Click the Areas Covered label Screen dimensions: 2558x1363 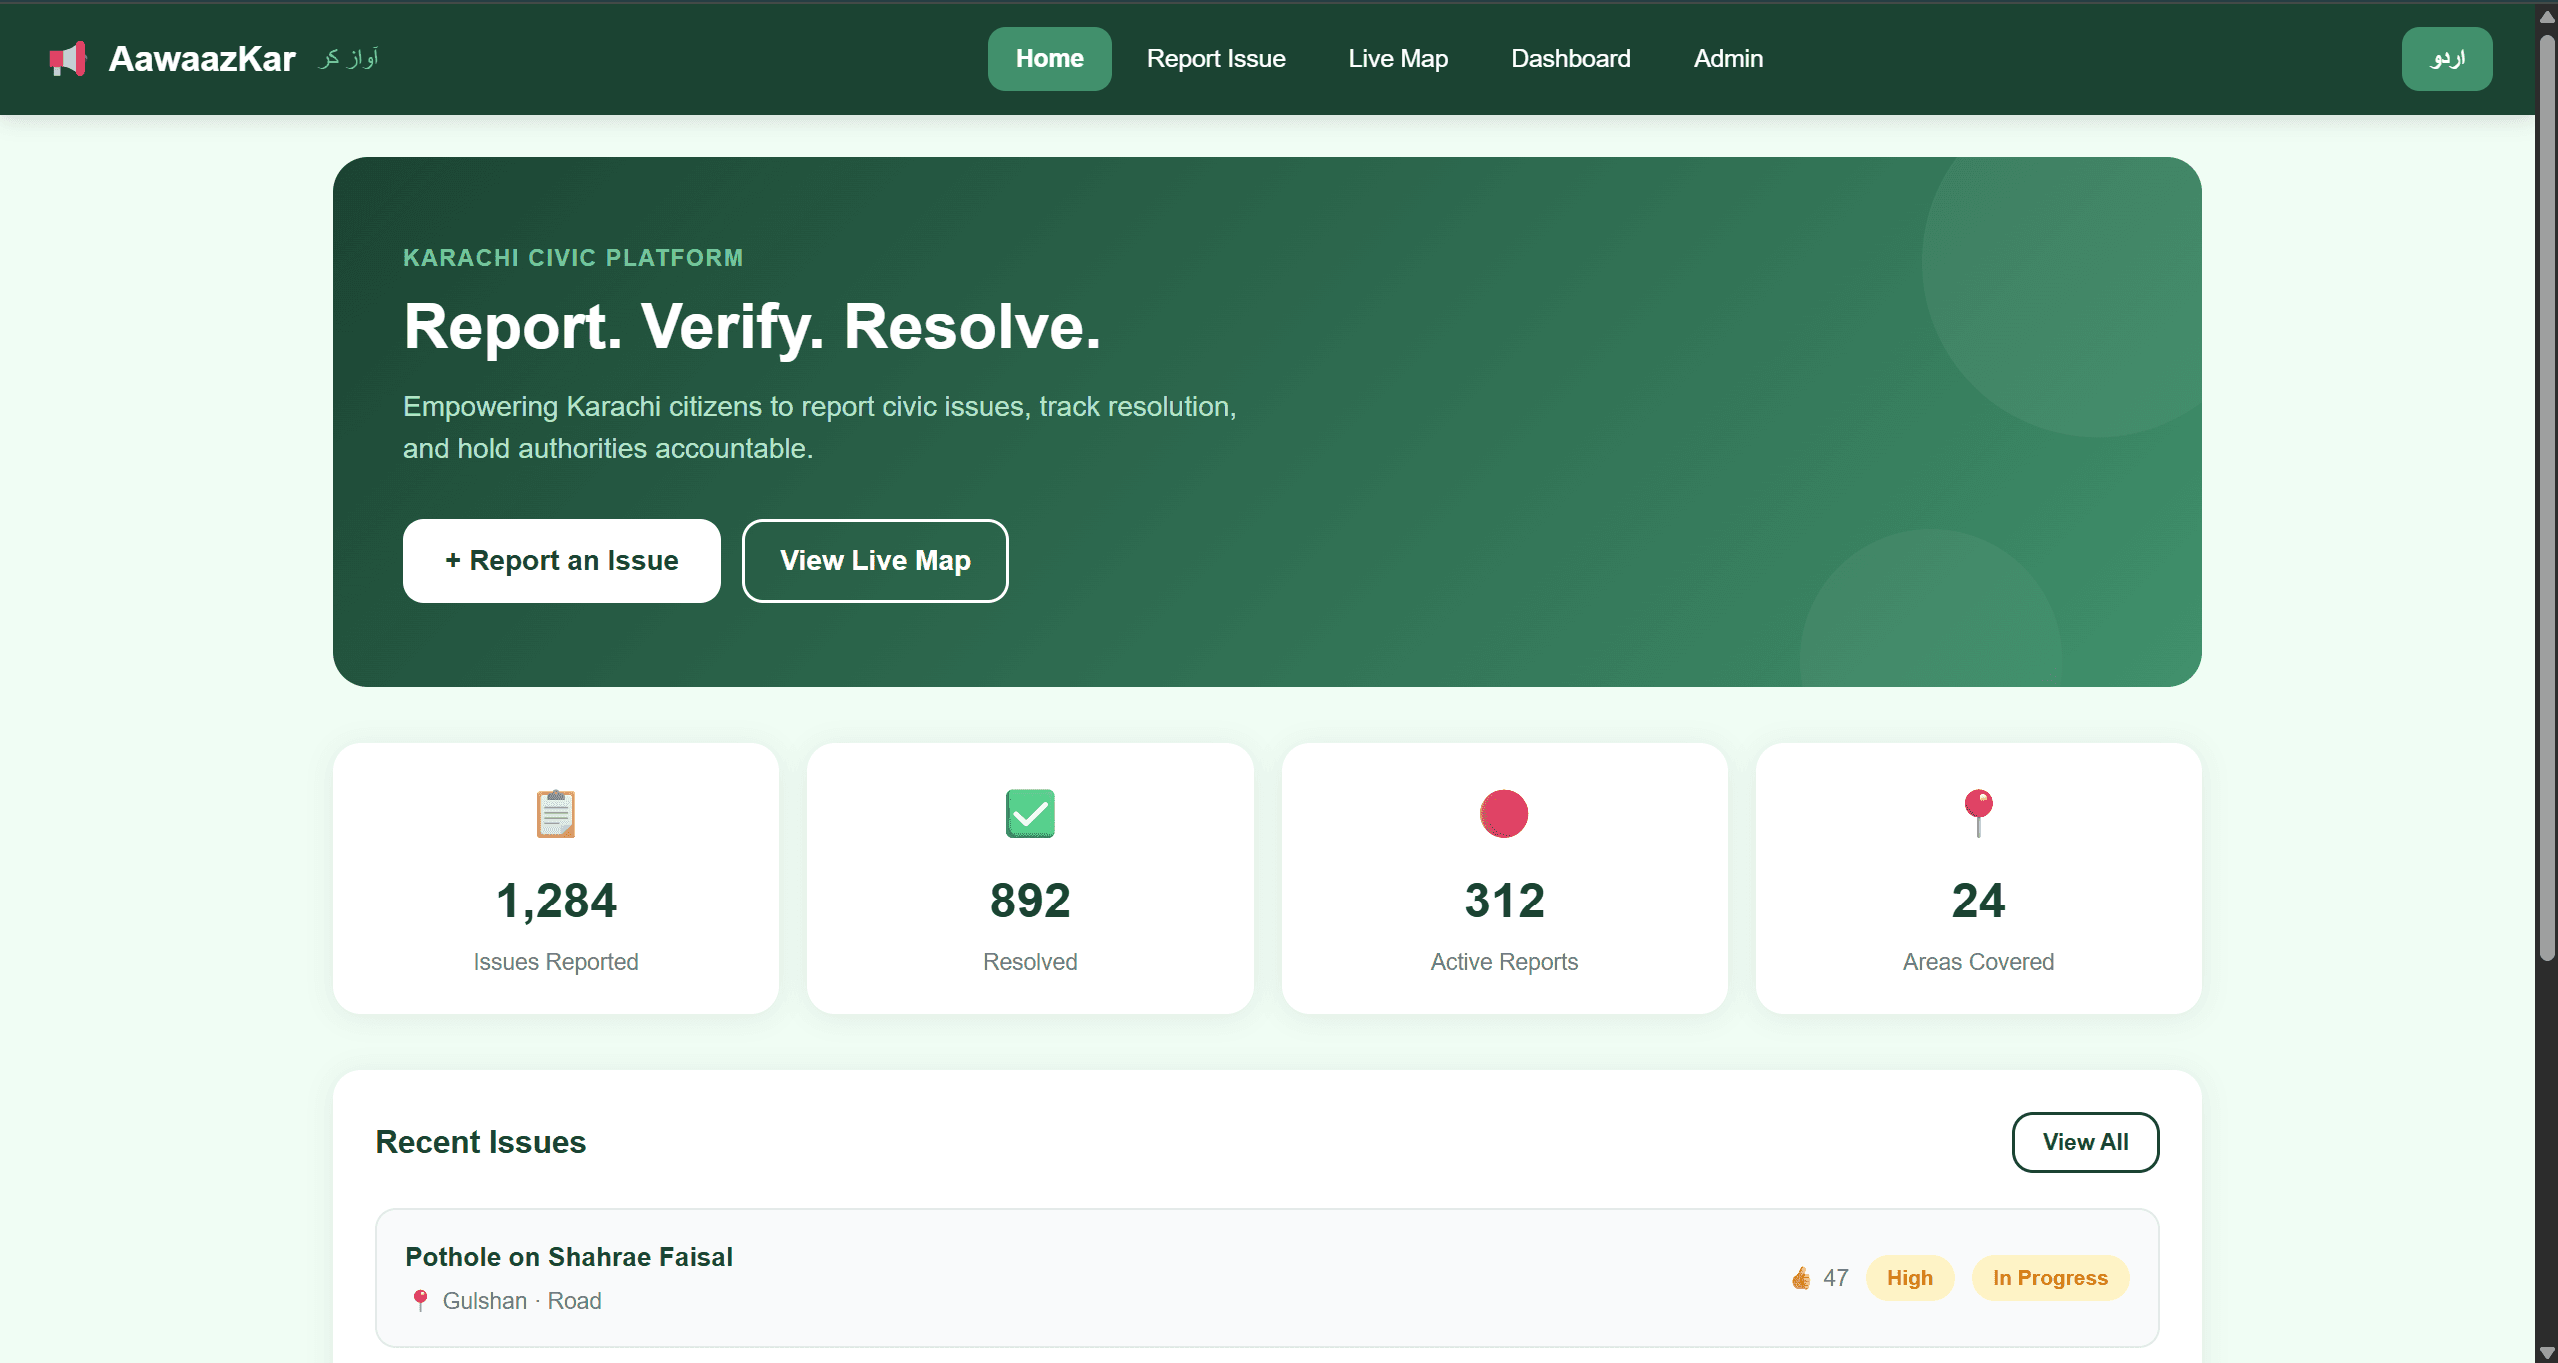pos(1978,962)
